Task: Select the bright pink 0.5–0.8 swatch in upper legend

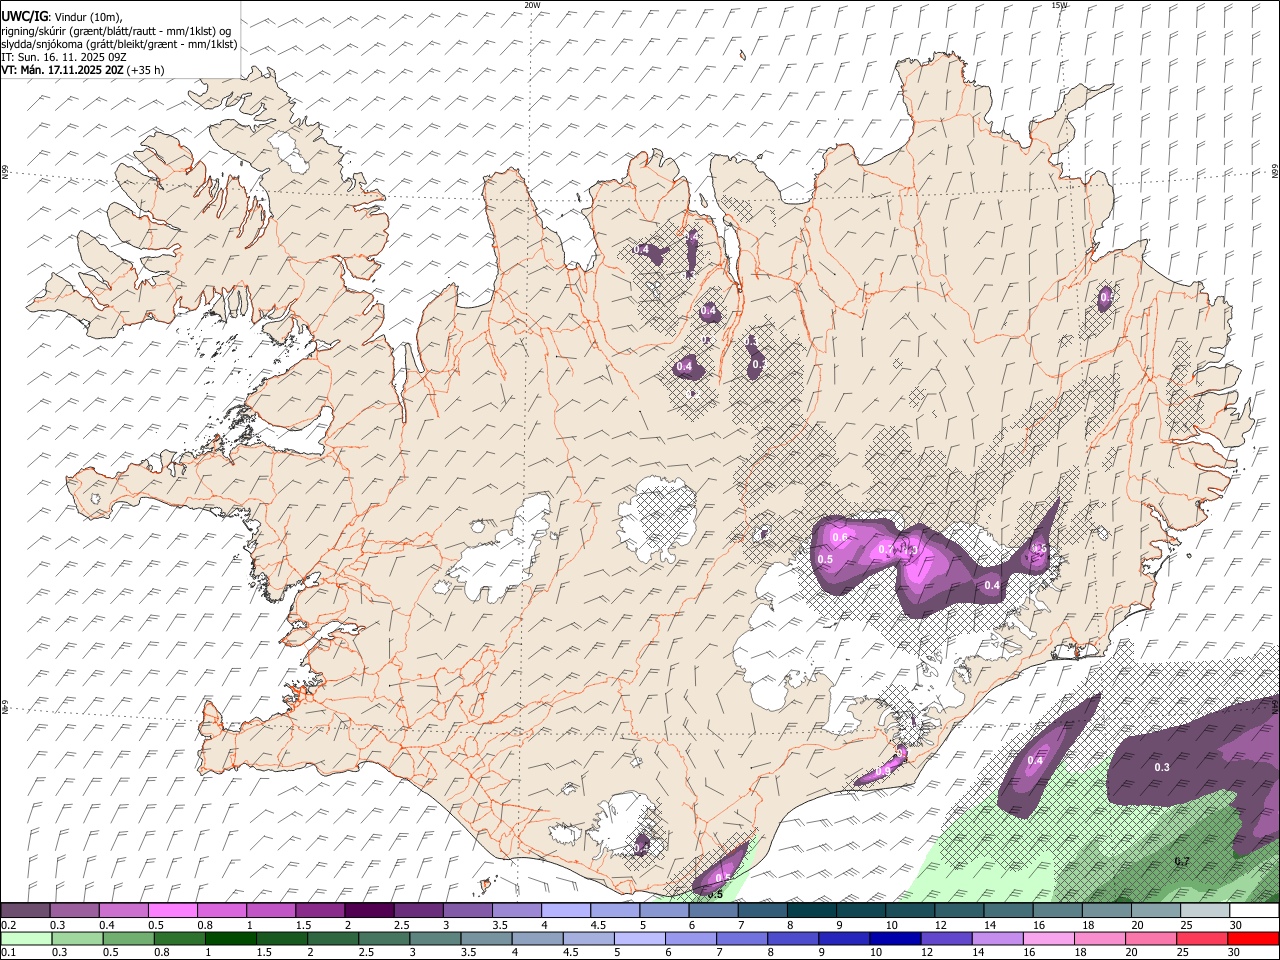Action: pyautogui.click(x=172, y=911)
